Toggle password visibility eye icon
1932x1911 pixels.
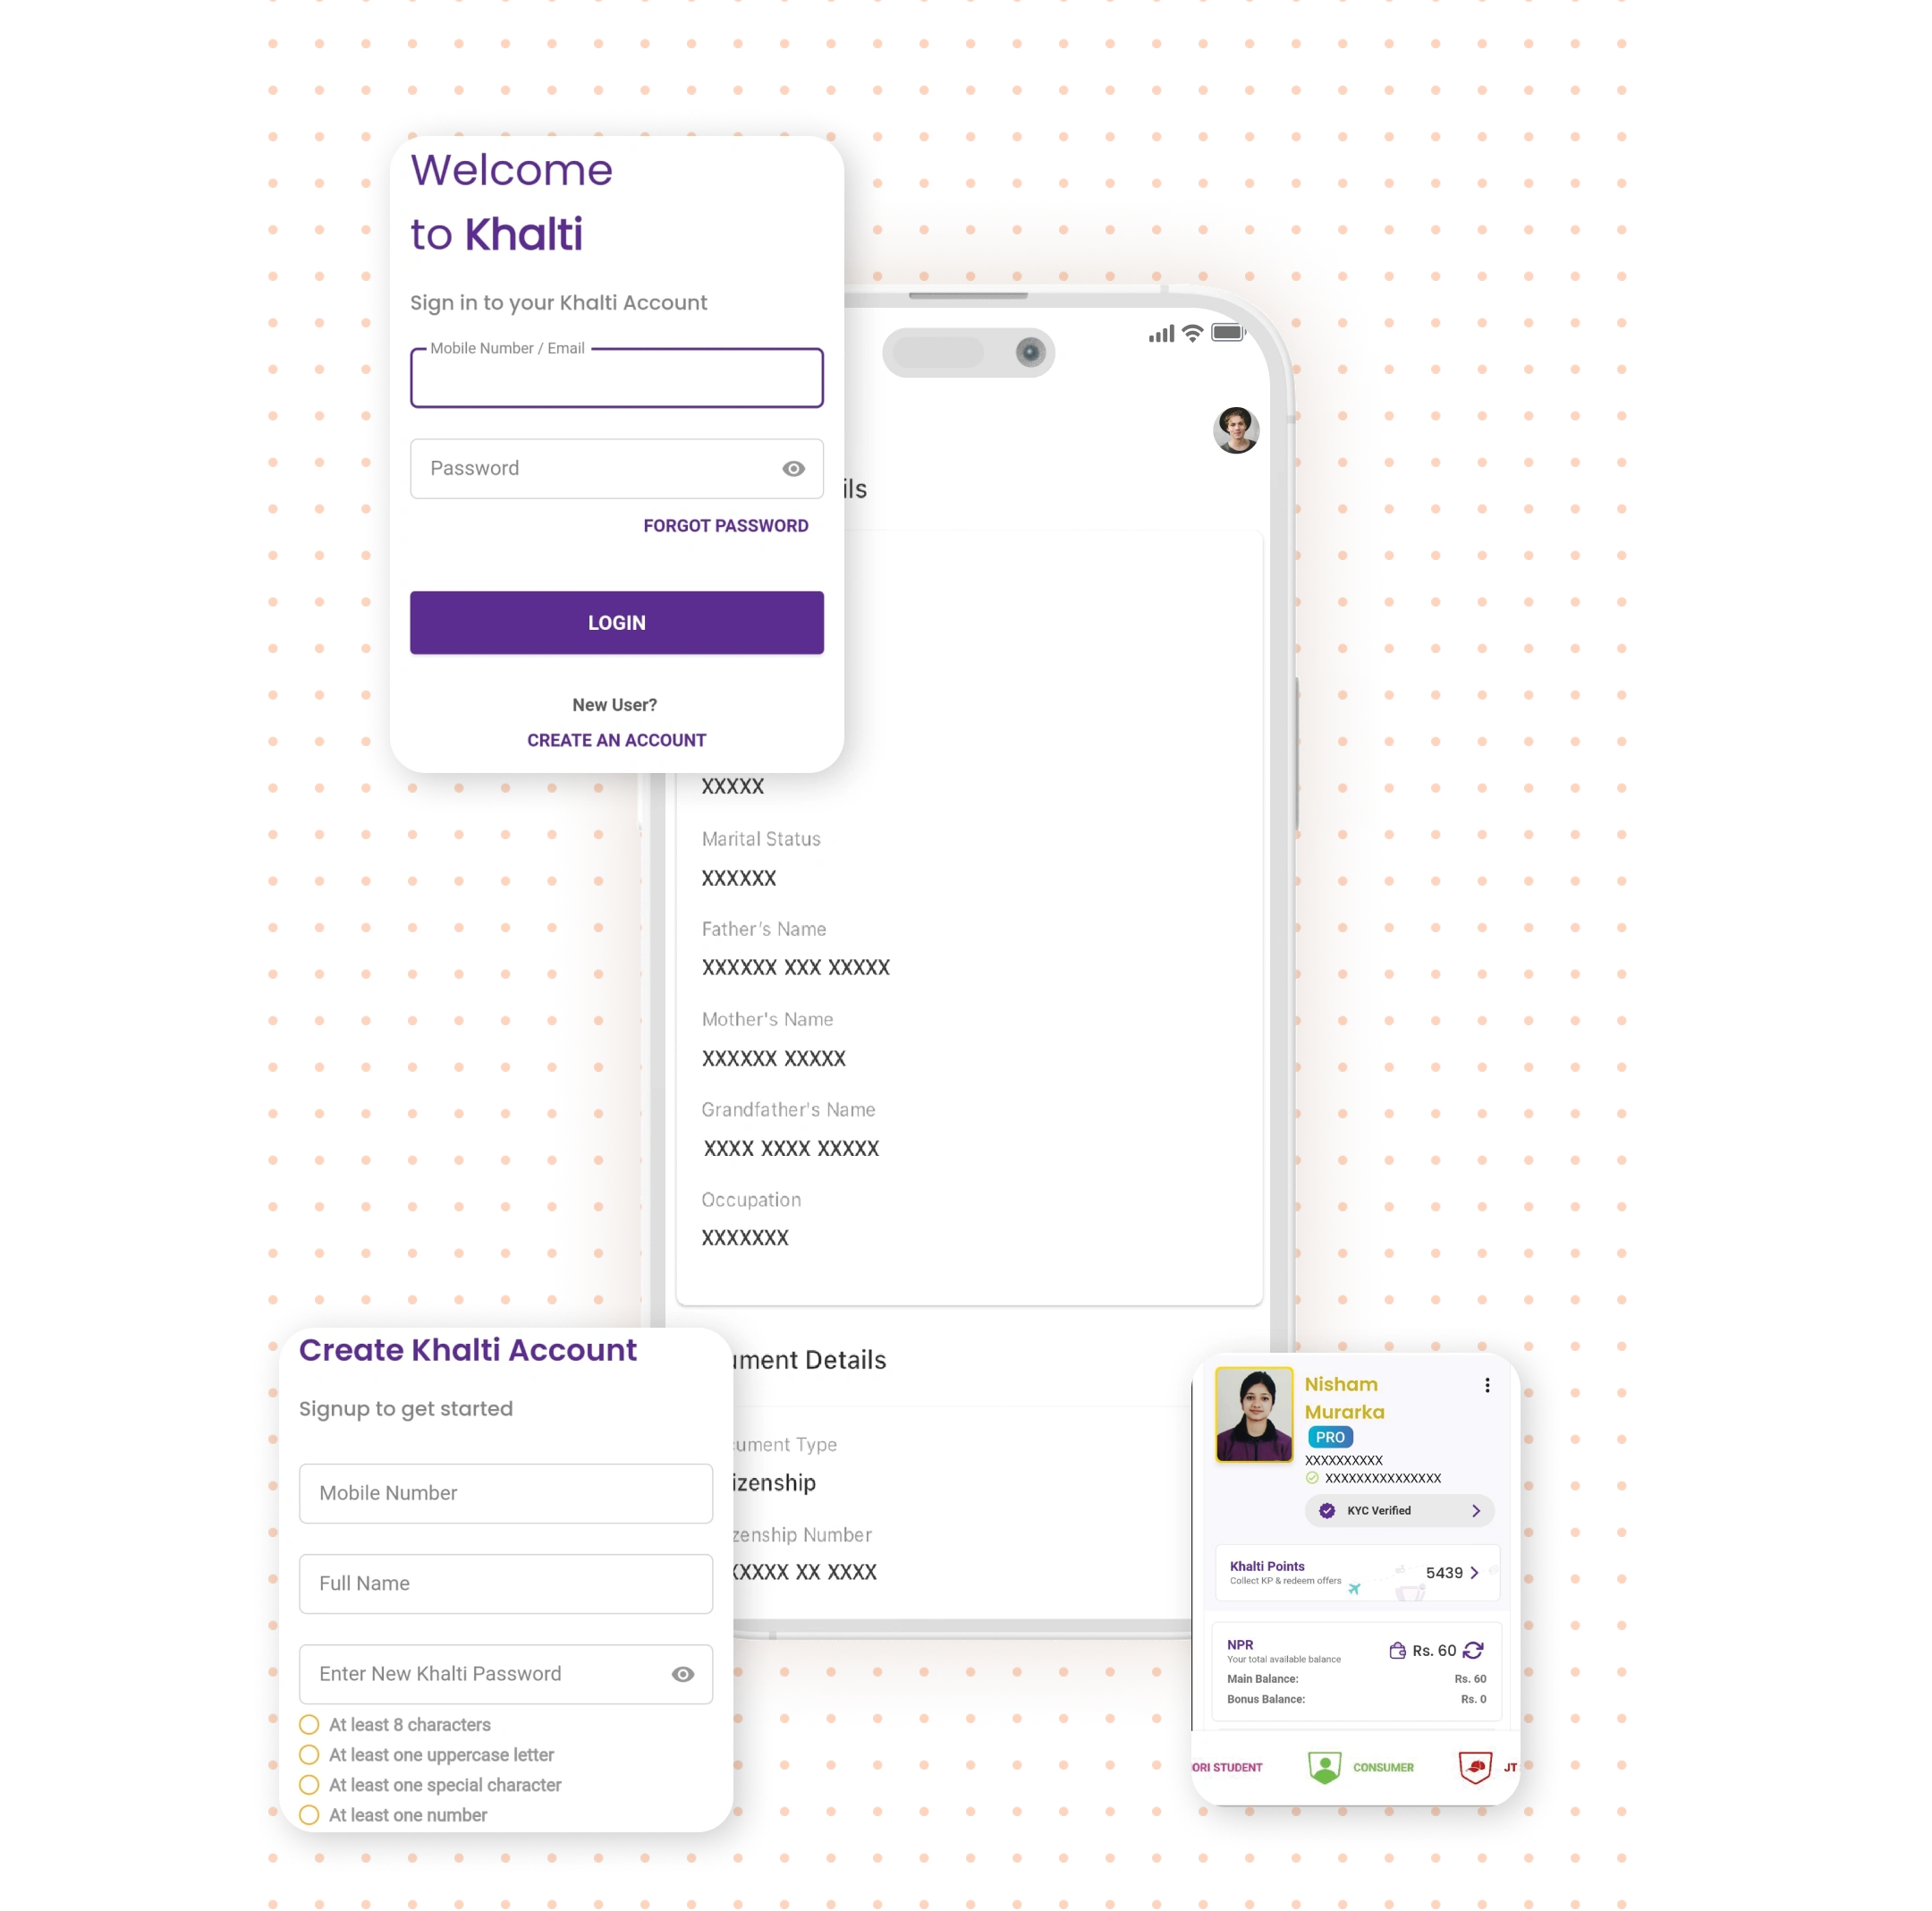click(x=794, y=467)
